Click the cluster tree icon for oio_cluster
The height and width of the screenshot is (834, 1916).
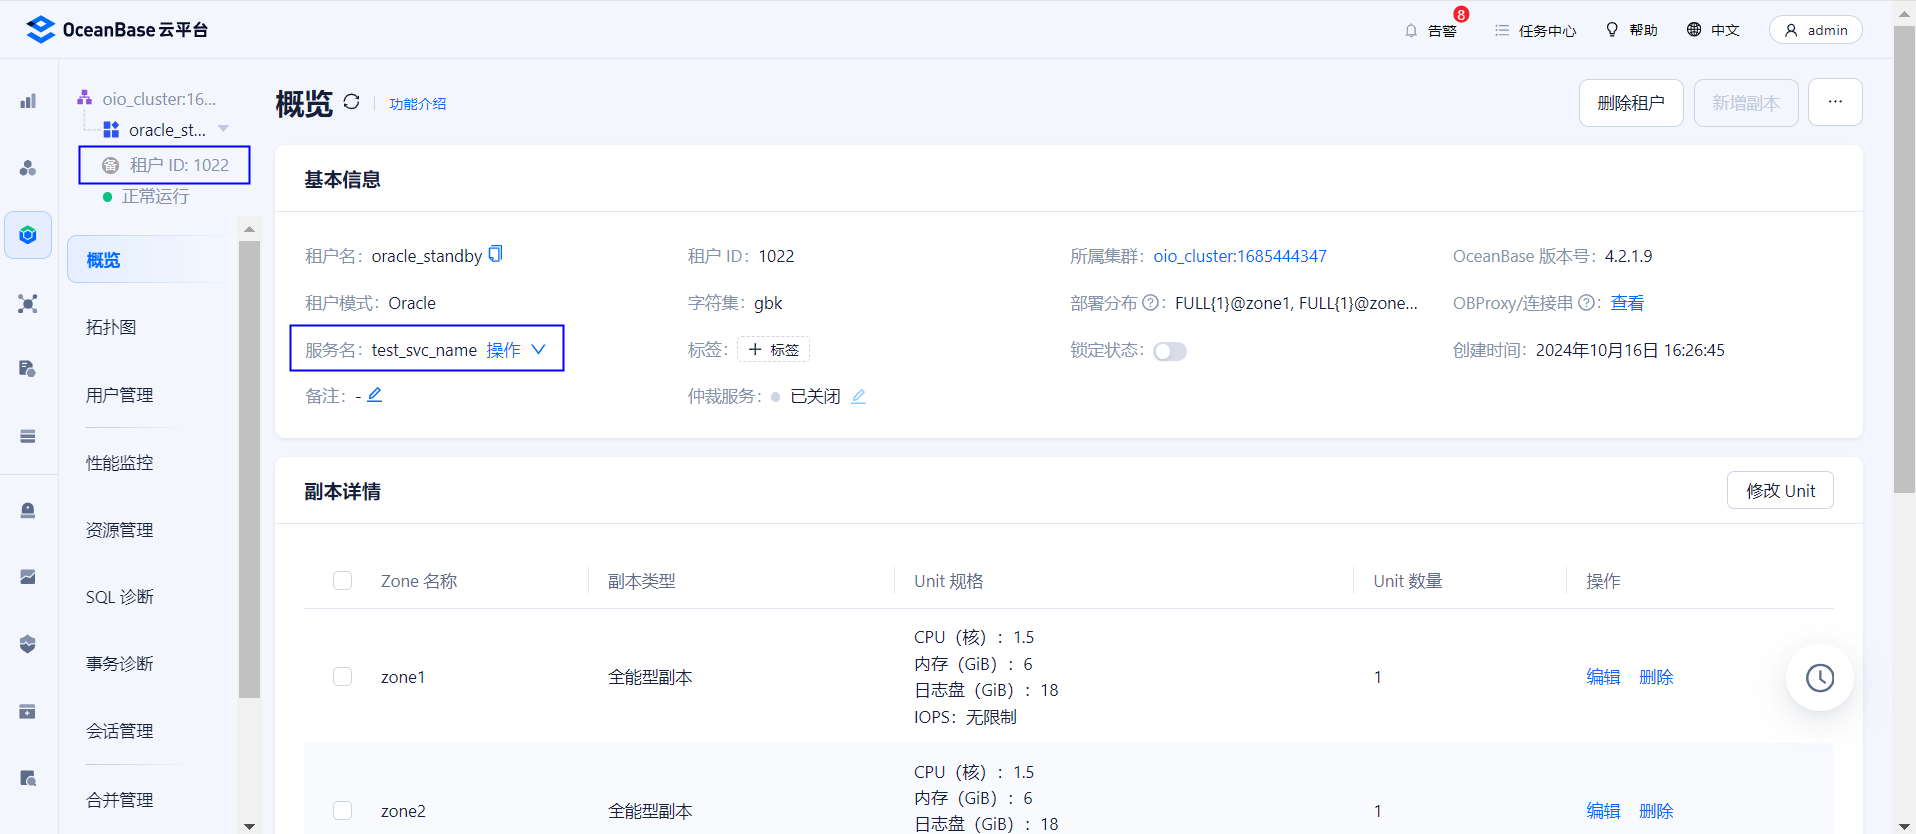85,98
